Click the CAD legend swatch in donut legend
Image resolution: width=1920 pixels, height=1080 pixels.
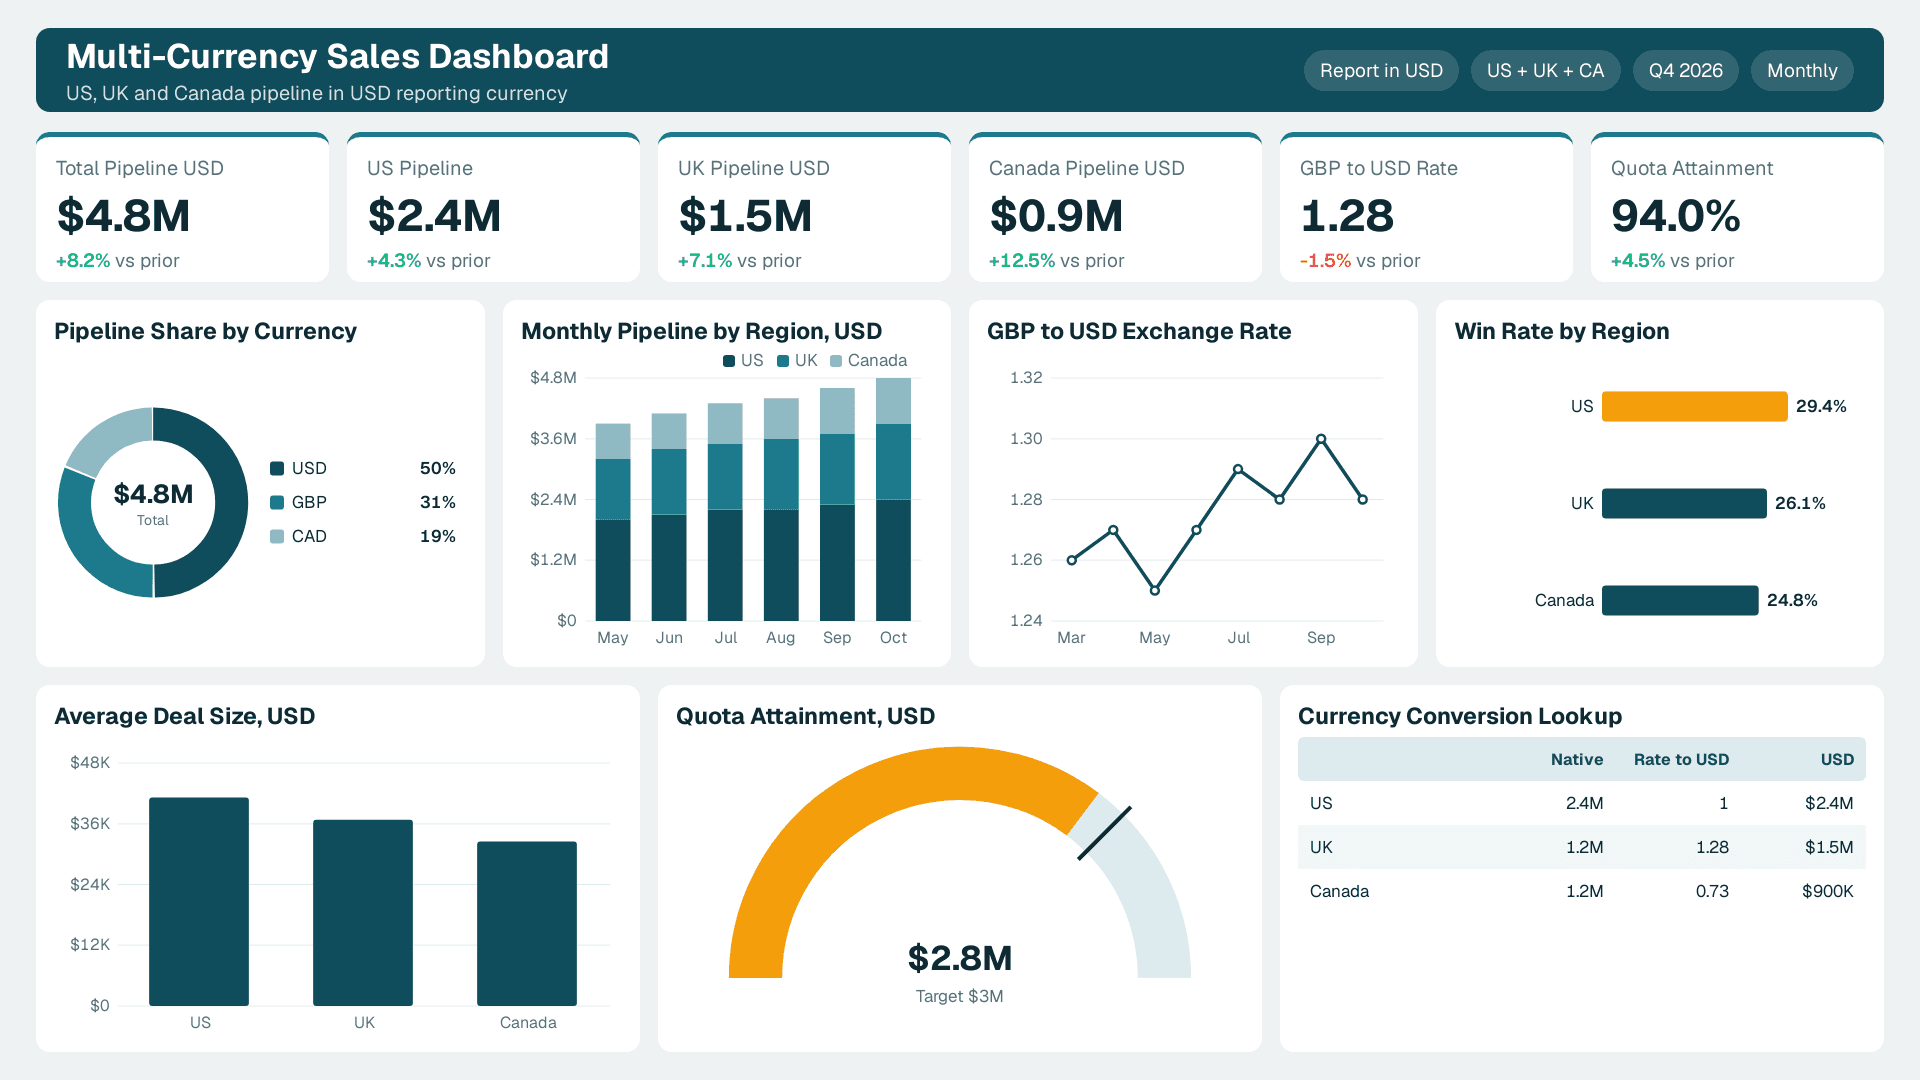(277, 536)
